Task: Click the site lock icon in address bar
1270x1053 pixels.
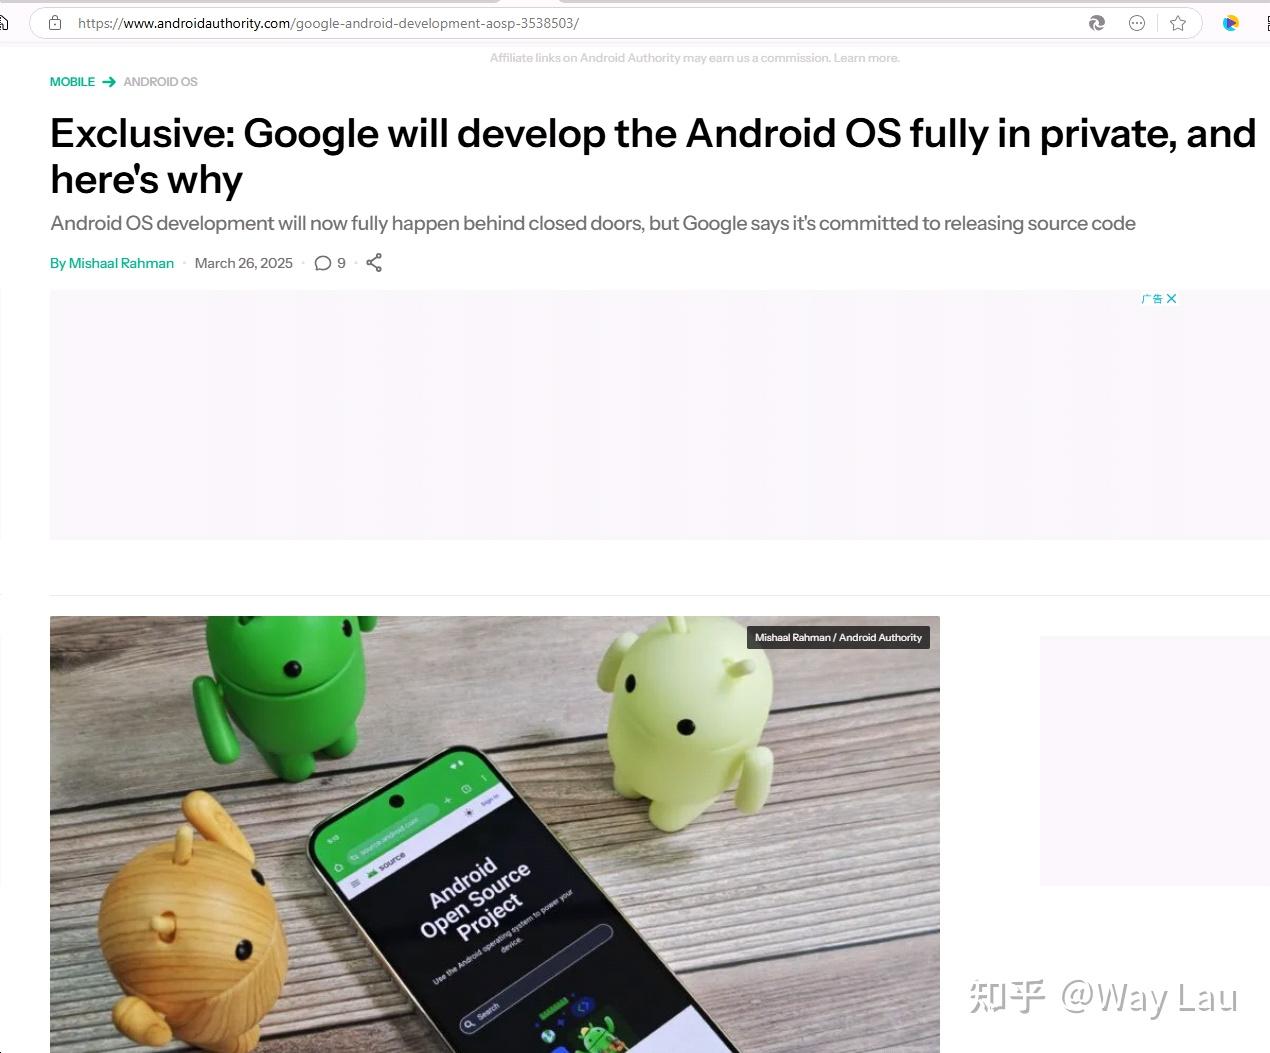Action: [x=55, y=23]
